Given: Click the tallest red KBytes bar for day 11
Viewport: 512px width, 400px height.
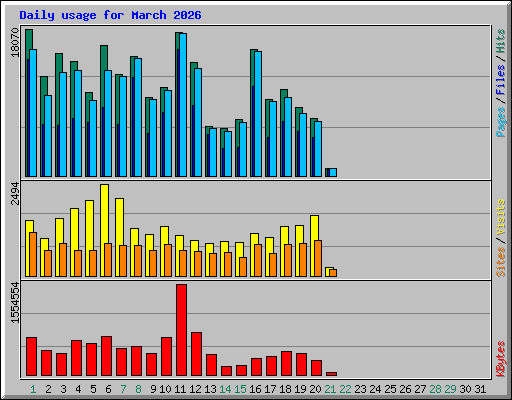Looking at the screenshot, I should pyautogui.click(x=181, y=330).
